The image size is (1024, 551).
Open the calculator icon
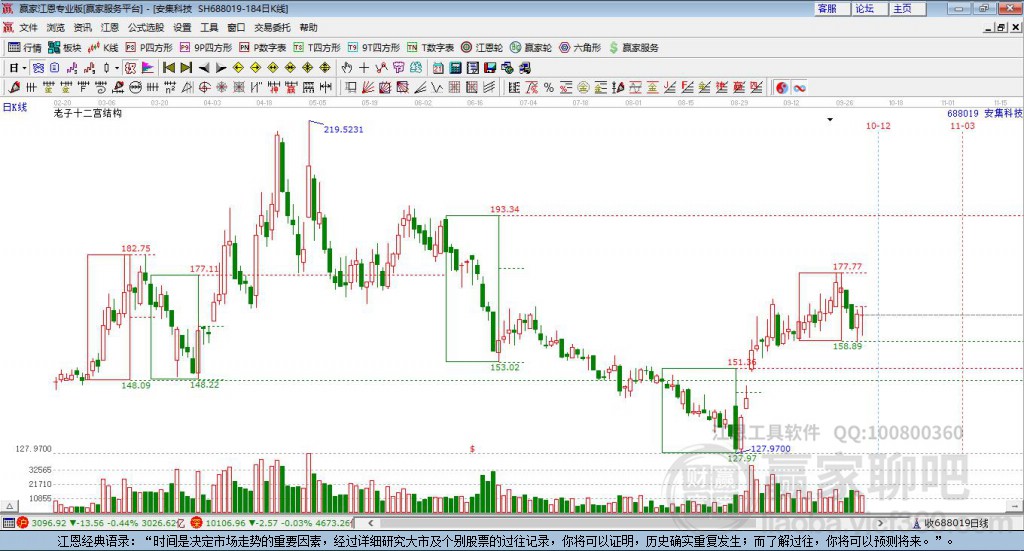click(456, 68)
